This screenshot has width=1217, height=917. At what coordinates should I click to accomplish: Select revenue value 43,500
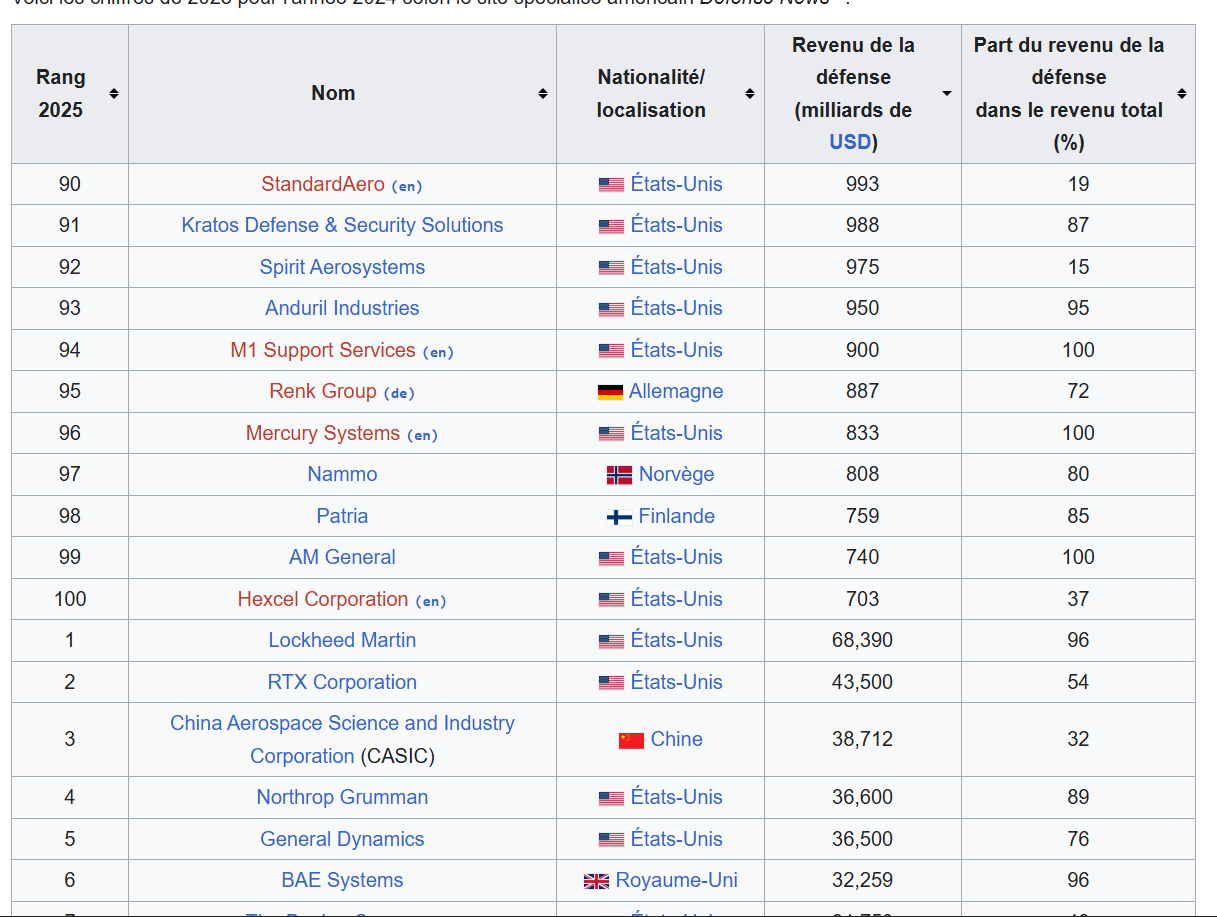(x=862, y=682)
